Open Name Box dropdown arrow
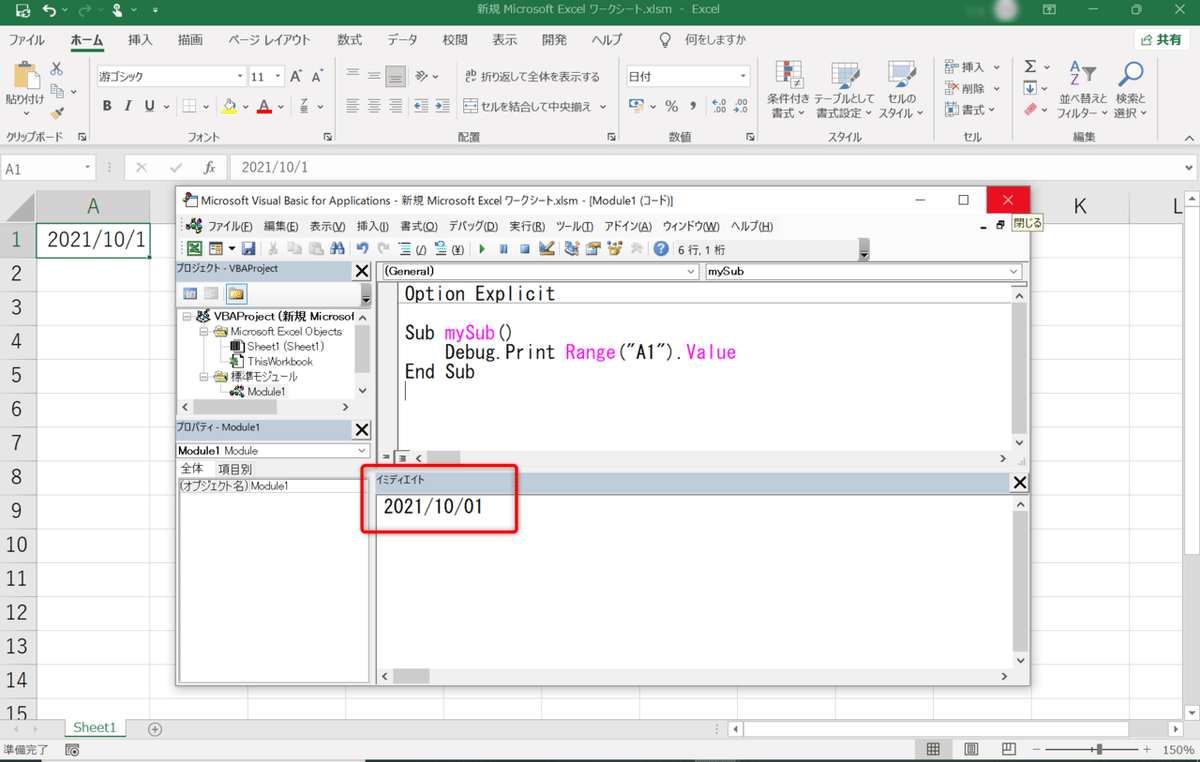The height and width of the screenshot is (762, 1200). click(x=88, y=169)
